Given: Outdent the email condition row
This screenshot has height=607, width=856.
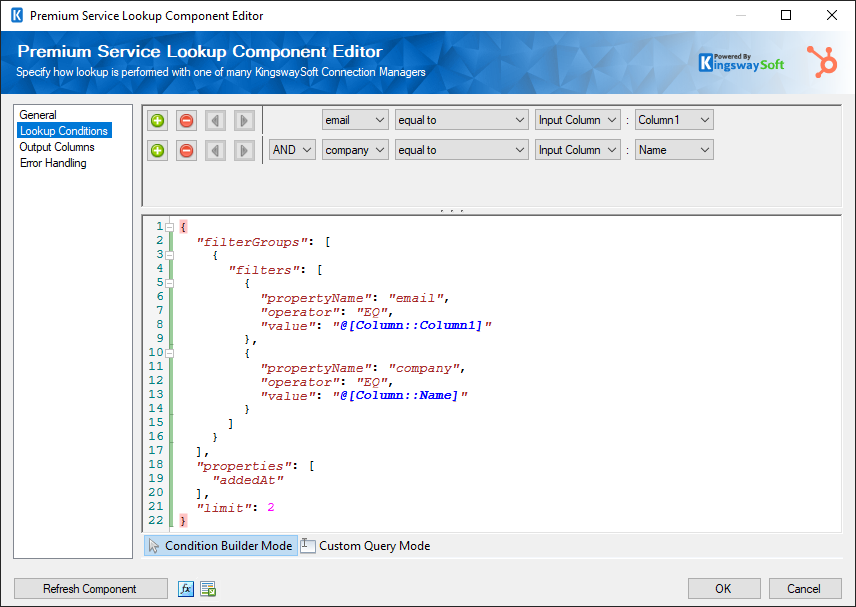Looking at the screenshot, I should [x=215, y=120].
